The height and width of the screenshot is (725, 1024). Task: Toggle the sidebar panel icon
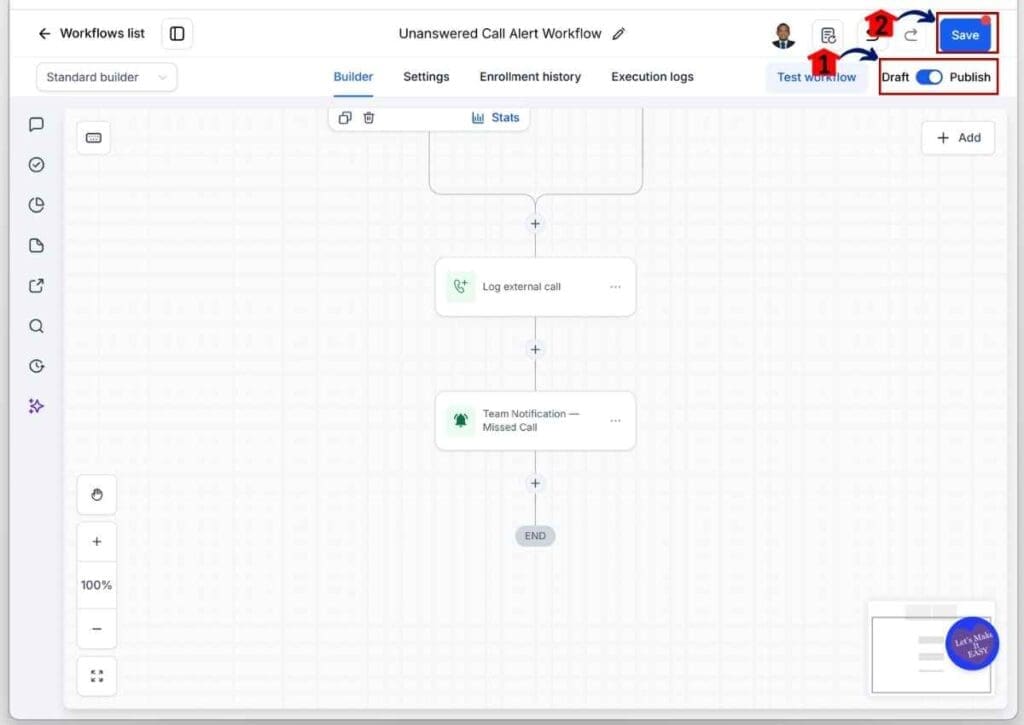pos(177,33)
